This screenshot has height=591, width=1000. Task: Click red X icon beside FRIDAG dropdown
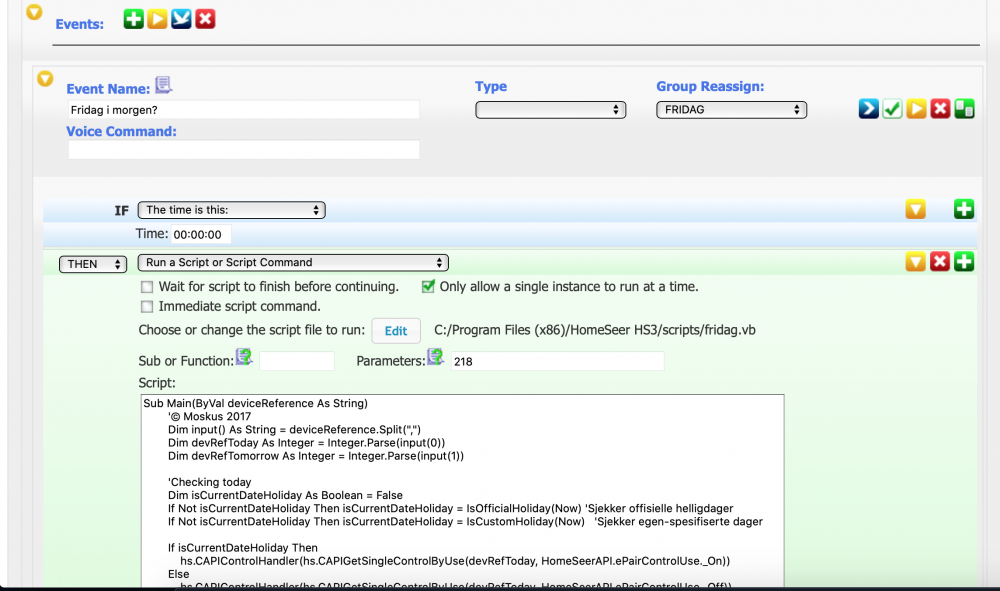pyautogui.click(x=940, y=109)
